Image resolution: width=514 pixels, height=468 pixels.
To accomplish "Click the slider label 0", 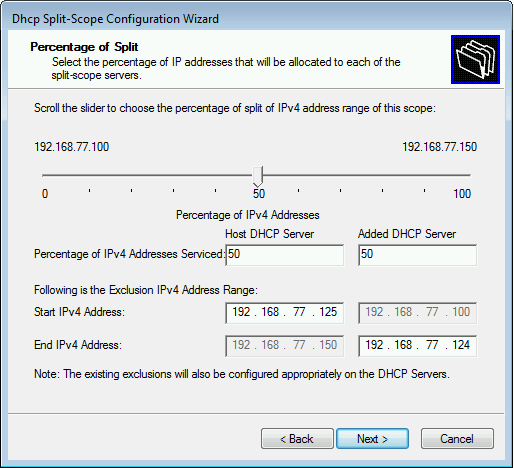I will click(45, 194).
